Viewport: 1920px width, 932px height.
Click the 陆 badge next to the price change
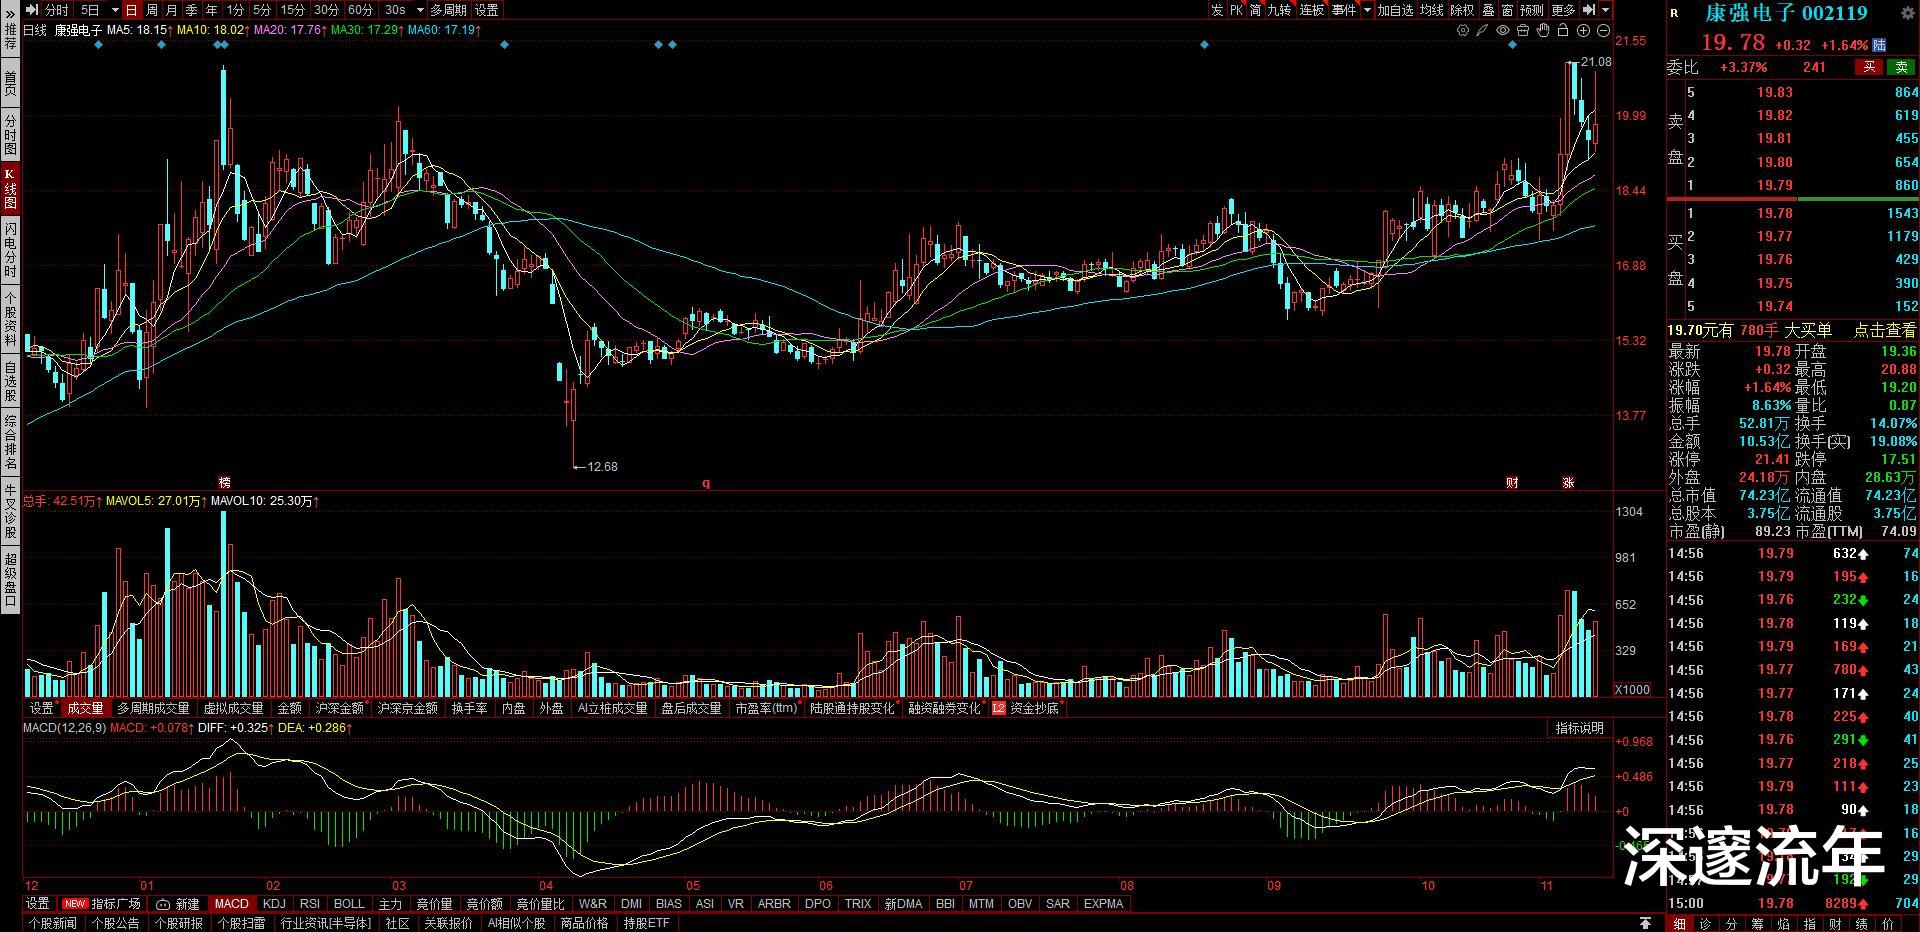[x=1879, y=45]
